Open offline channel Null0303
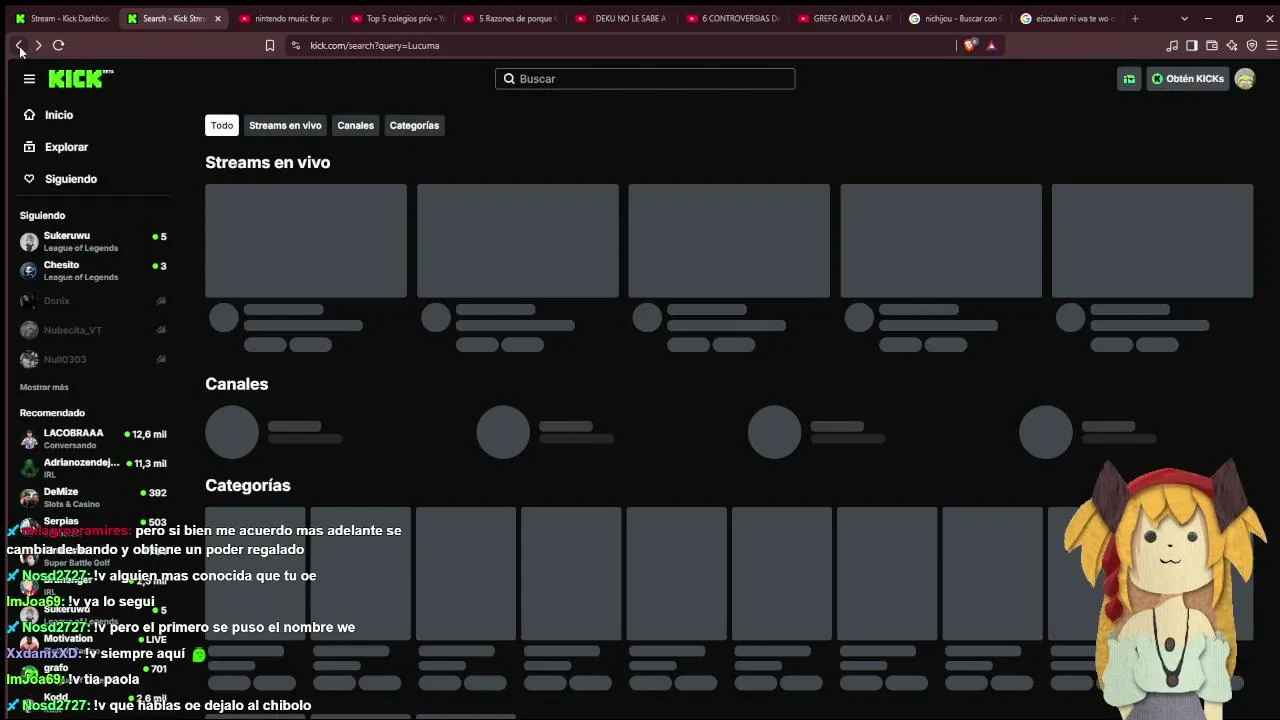1280x720 pixels. (92, 359)
